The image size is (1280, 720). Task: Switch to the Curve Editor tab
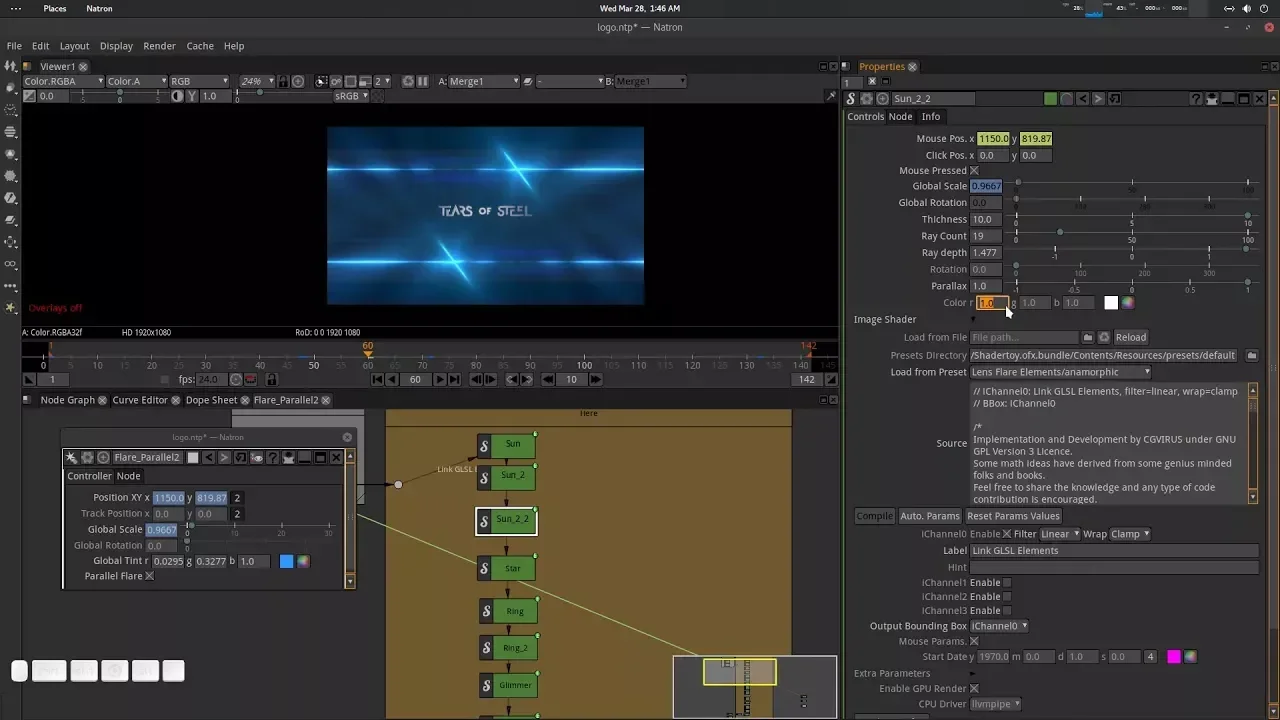140,400
